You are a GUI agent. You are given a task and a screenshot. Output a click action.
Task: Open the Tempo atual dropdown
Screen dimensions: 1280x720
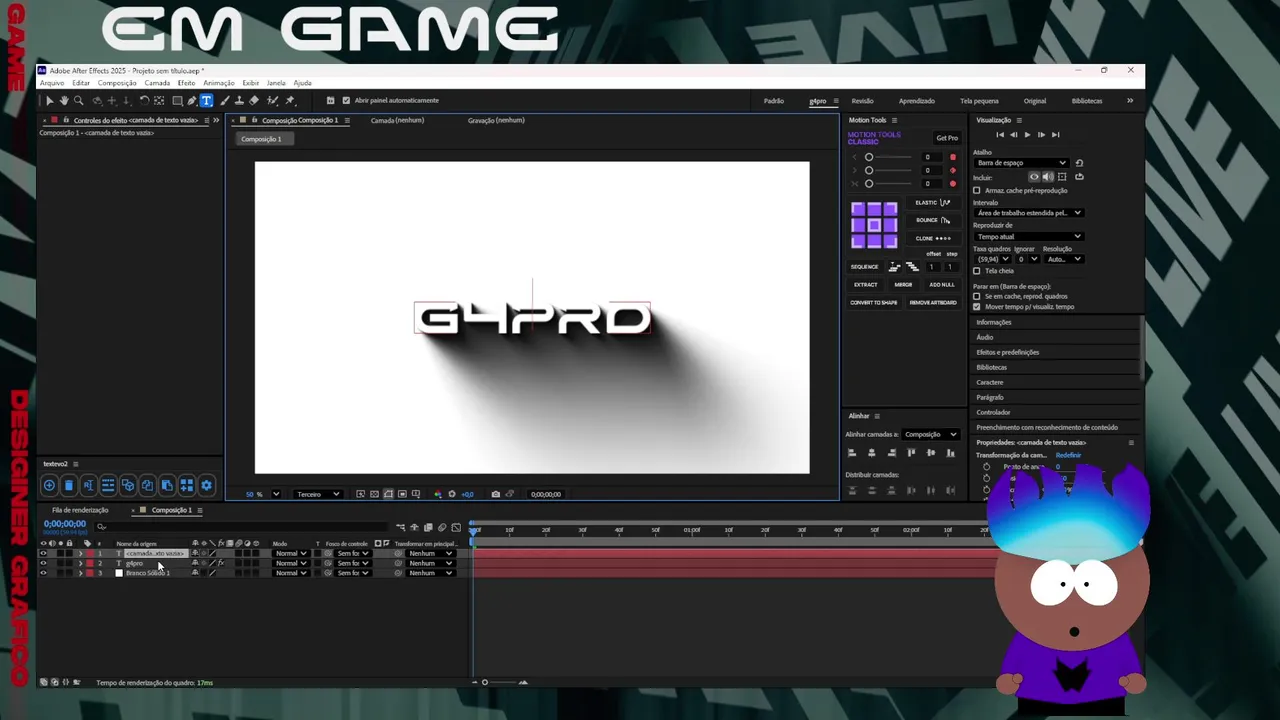pyautogui.click(x=1029, y=236)
